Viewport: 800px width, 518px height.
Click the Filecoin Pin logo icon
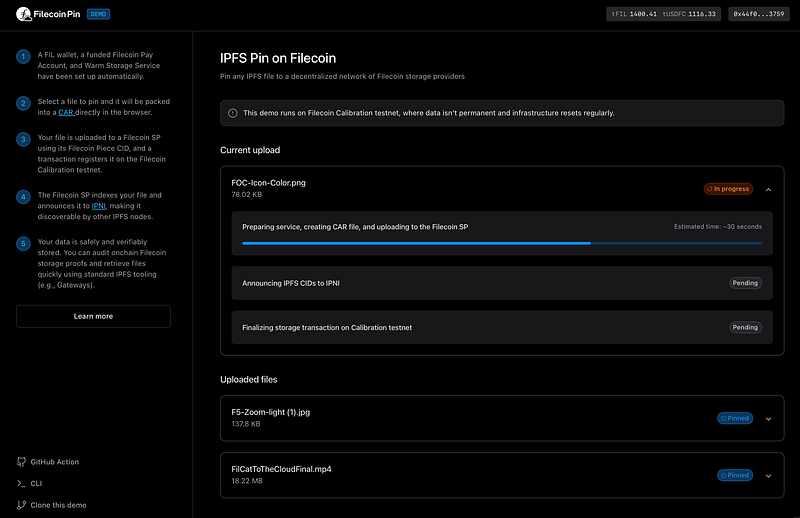24,14
